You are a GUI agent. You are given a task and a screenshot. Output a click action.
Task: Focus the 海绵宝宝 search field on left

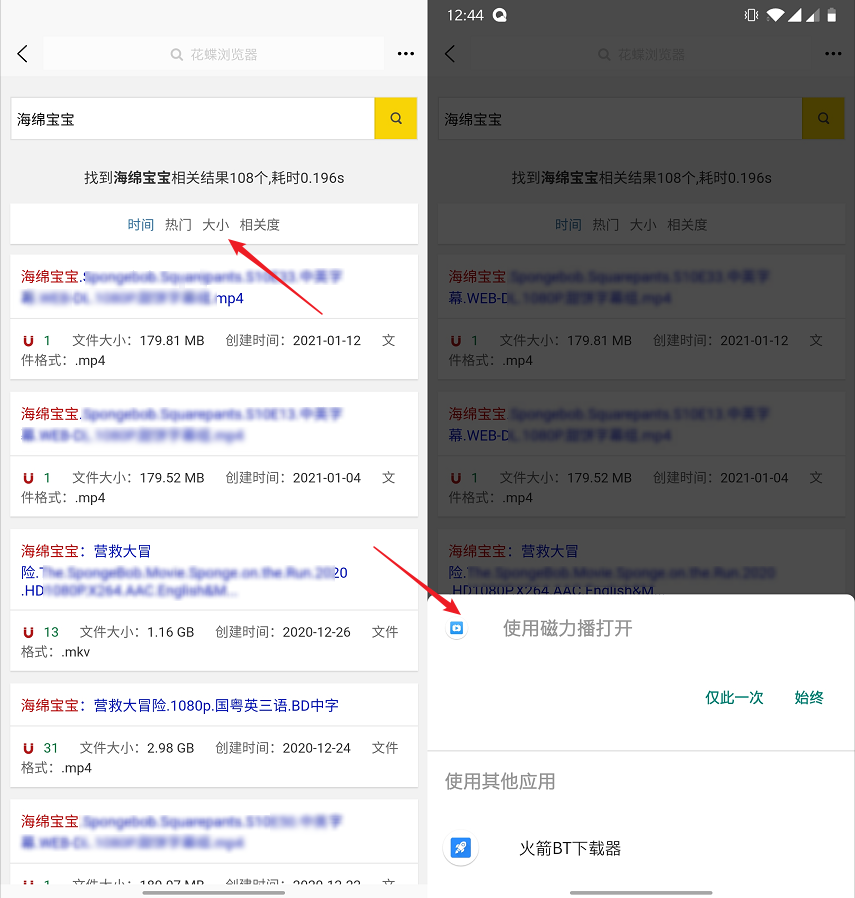[x=192, y=119]
